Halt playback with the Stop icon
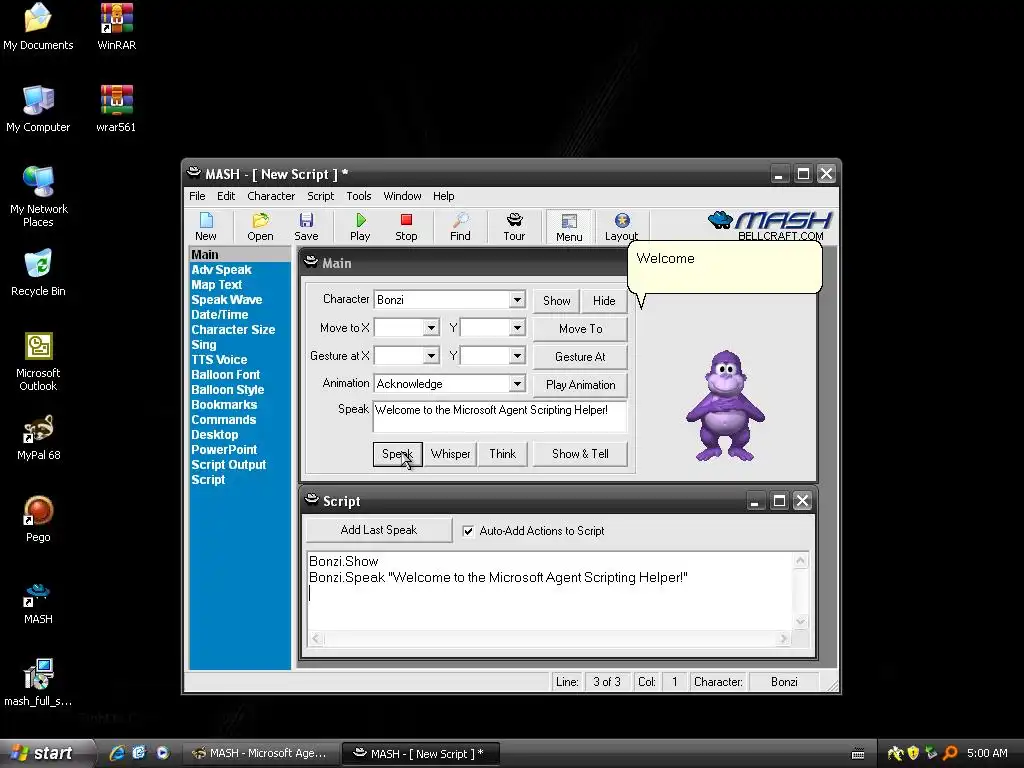1024x768 pixels. (406, 227)
